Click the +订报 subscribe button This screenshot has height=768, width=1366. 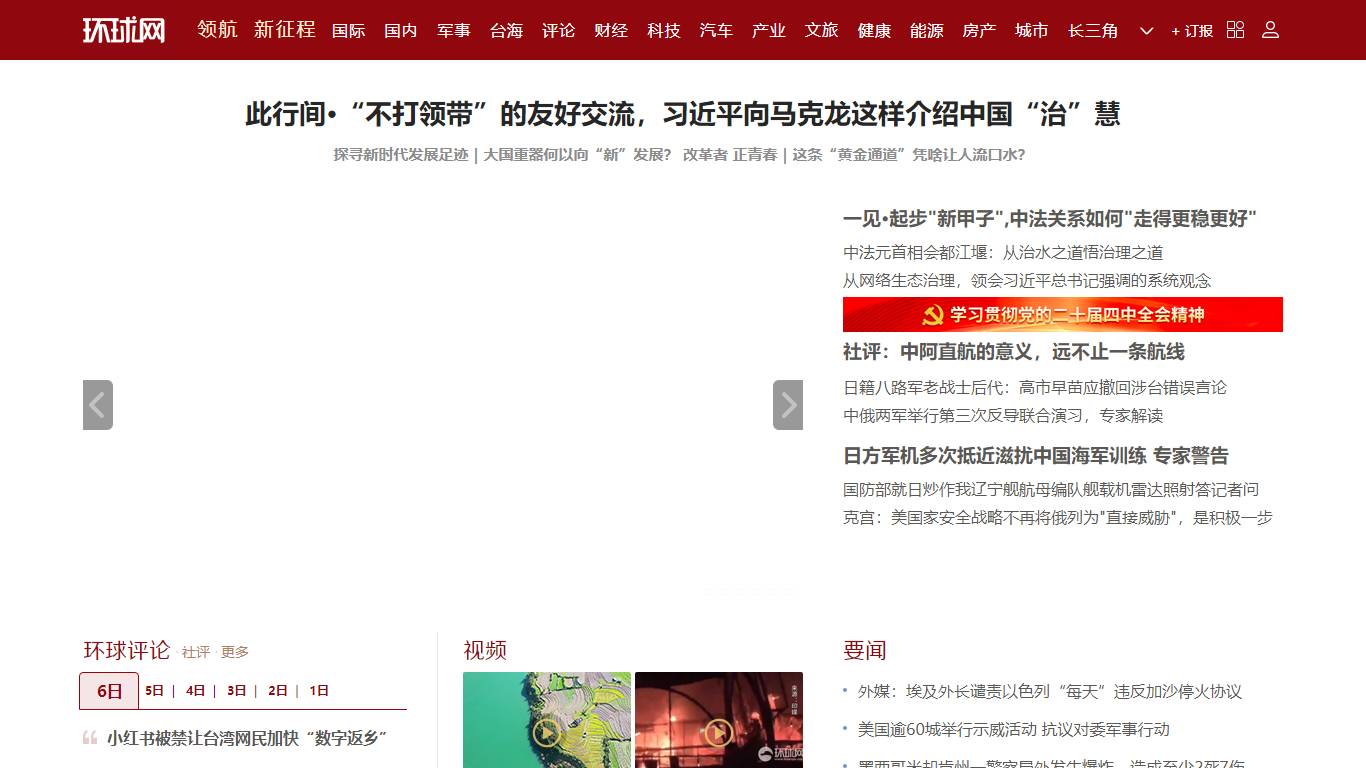[x=1192, y=31]
